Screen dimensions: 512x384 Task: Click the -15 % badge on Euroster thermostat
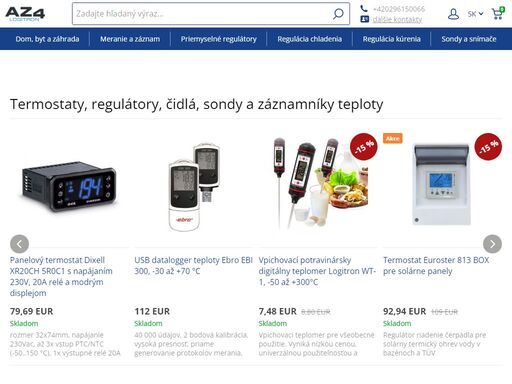click(488, 147)
